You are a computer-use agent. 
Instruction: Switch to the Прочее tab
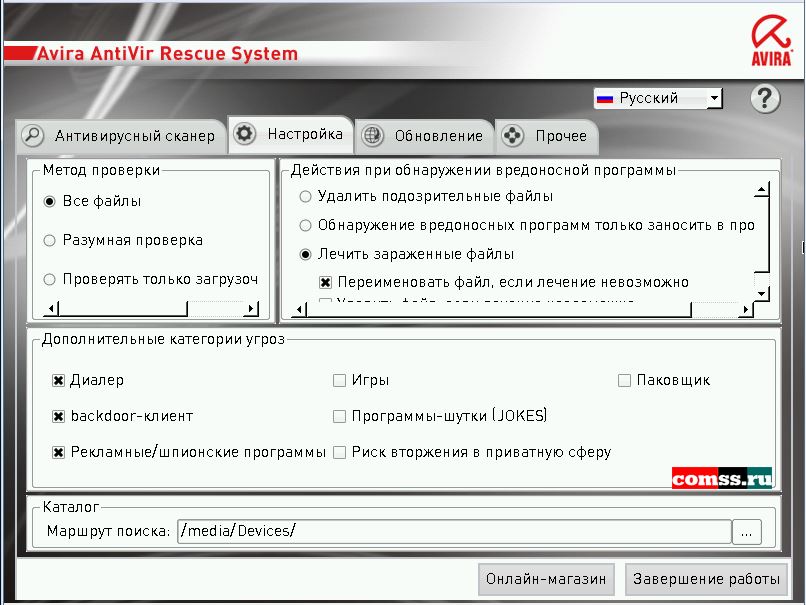click(x=546, y=136)
